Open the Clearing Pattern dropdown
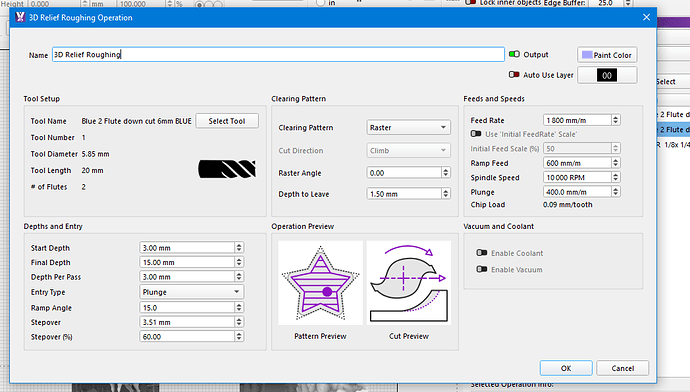690x392 pixels. (408, 128)
